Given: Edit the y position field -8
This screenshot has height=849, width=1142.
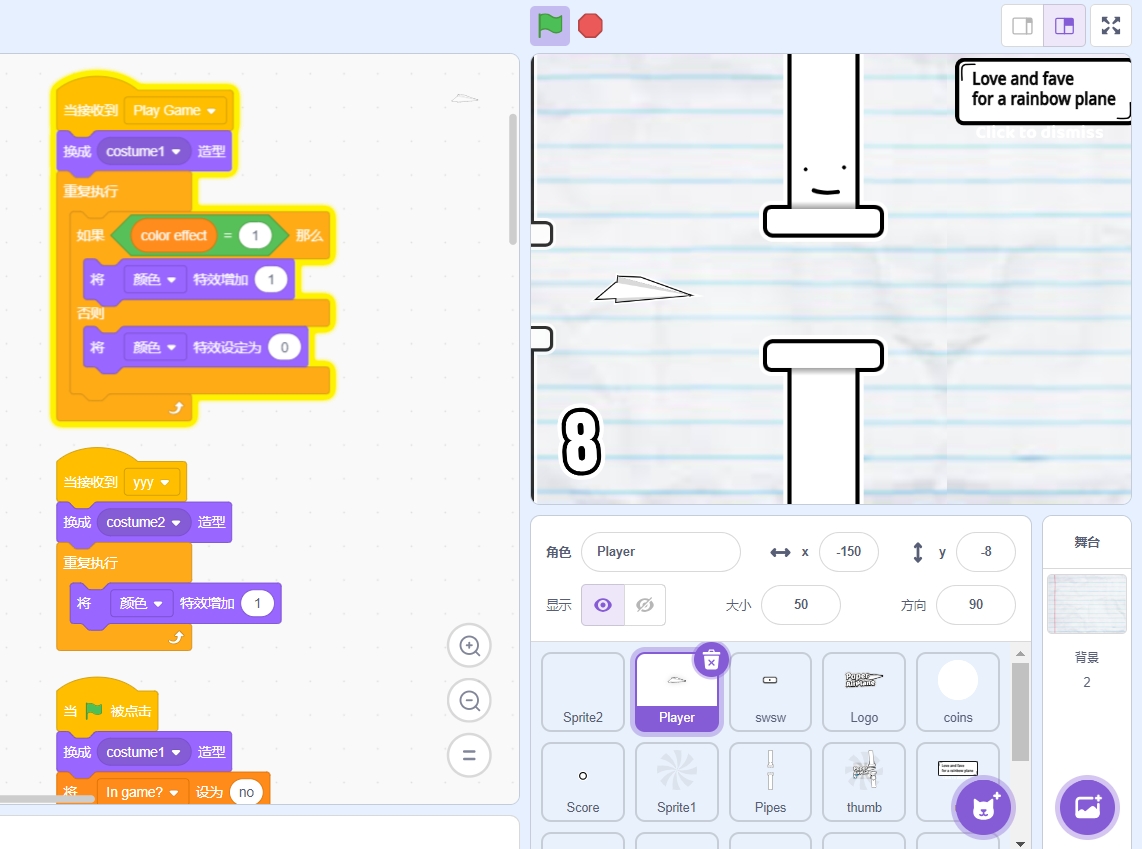Looking at the screenshot, I should 985,552.
